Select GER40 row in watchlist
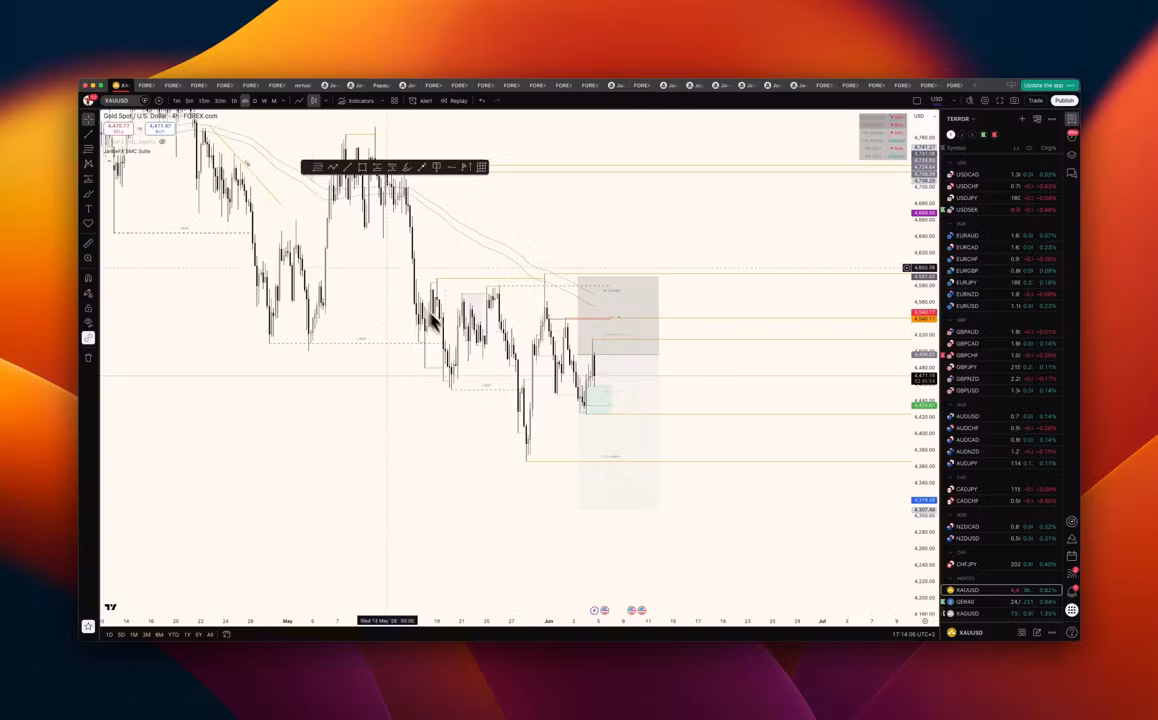The image size is (1158, 720). 1001,602
